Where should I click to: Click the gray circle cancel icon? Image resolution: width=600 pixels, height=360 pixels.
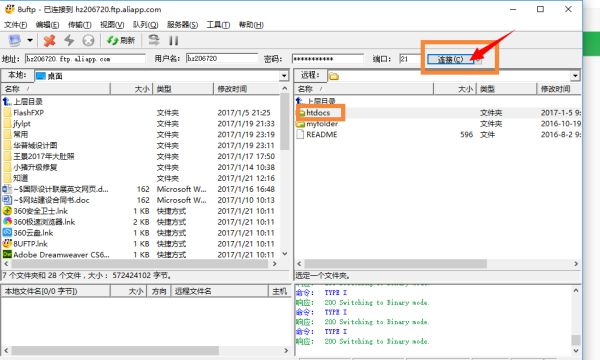88,40
